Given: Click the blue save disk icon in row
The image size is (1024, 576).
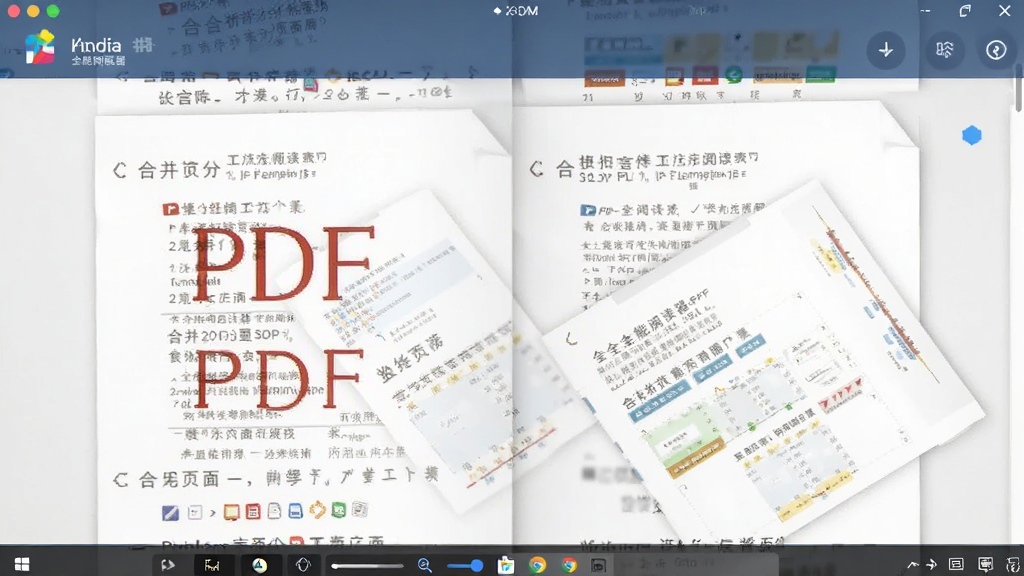Looking at the screenshot, I should (x=295, y=511).
